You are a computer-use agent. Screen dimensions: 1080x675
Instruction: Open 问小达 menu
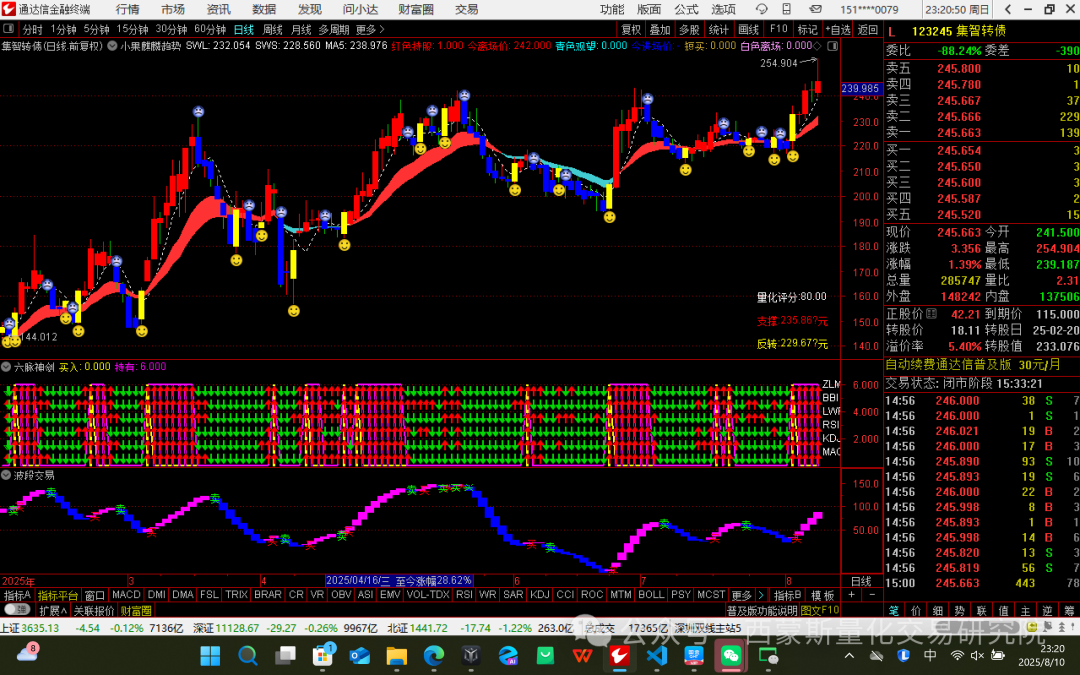[x=360, y=9]
